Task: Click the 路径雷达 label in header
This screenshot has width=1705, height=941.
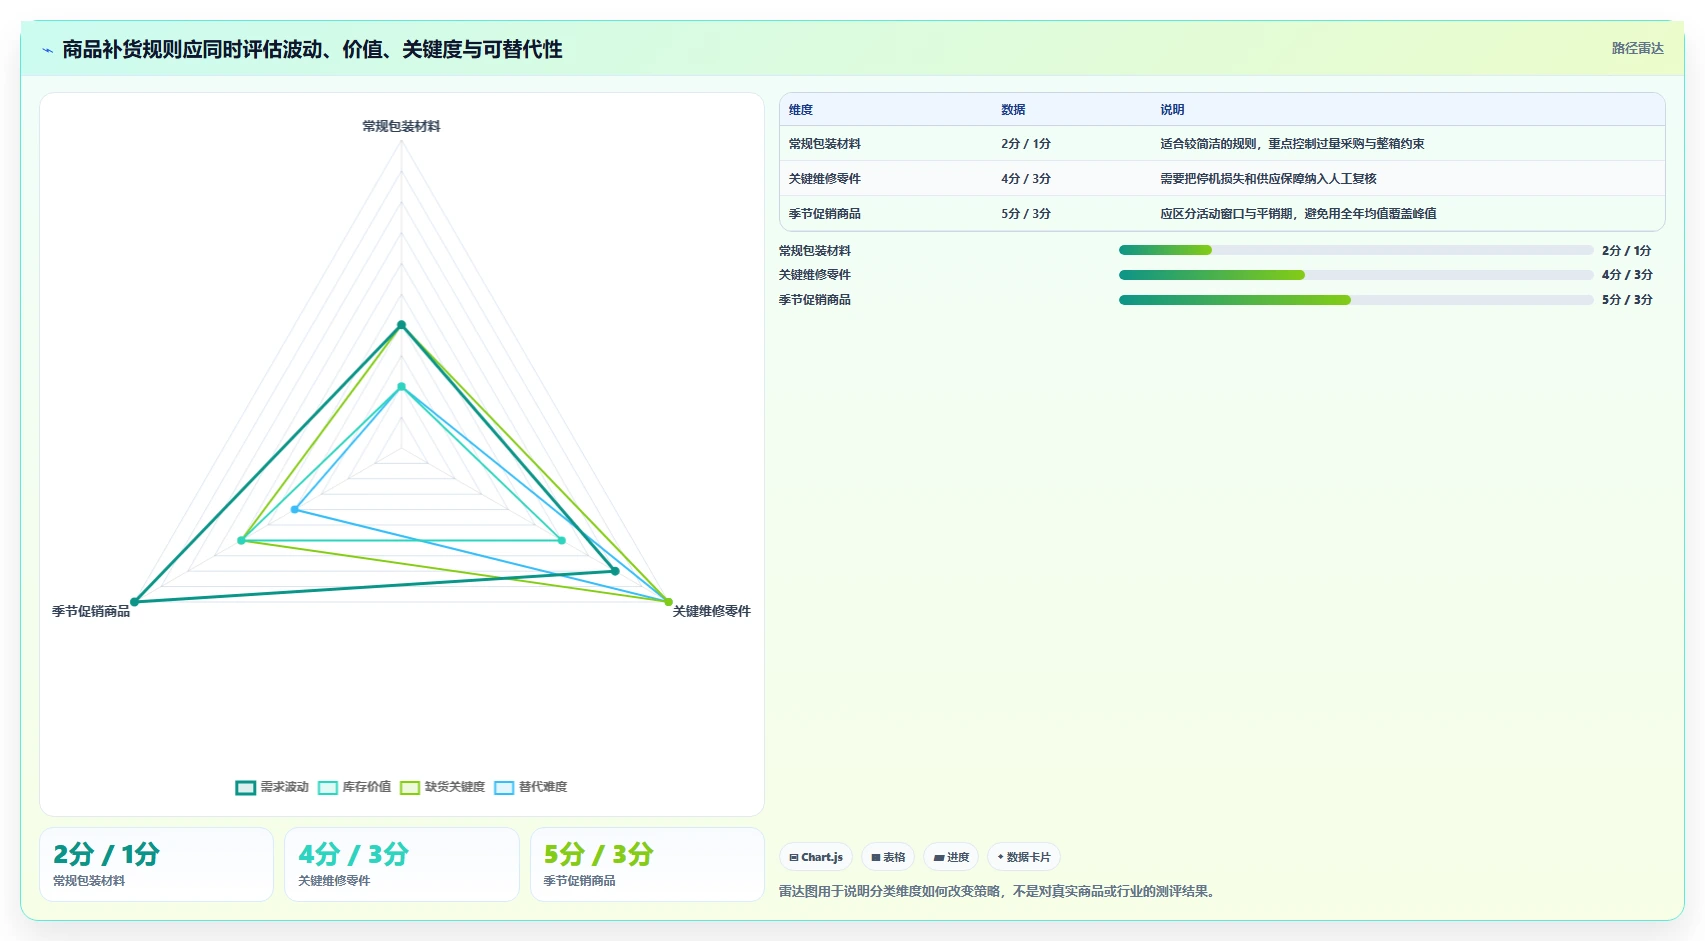Action: pos(1637,48)
